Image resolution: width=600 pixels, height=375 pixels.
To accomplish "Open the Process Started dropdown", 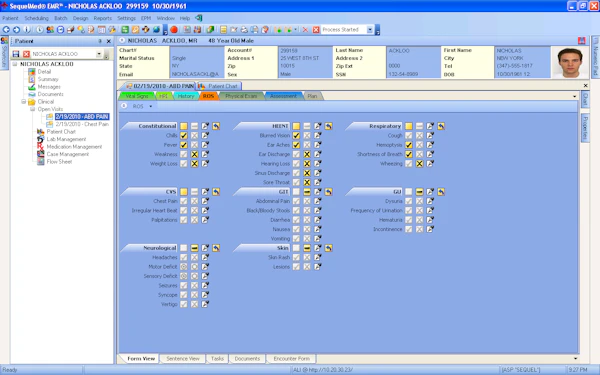I will tap(370, 29).
